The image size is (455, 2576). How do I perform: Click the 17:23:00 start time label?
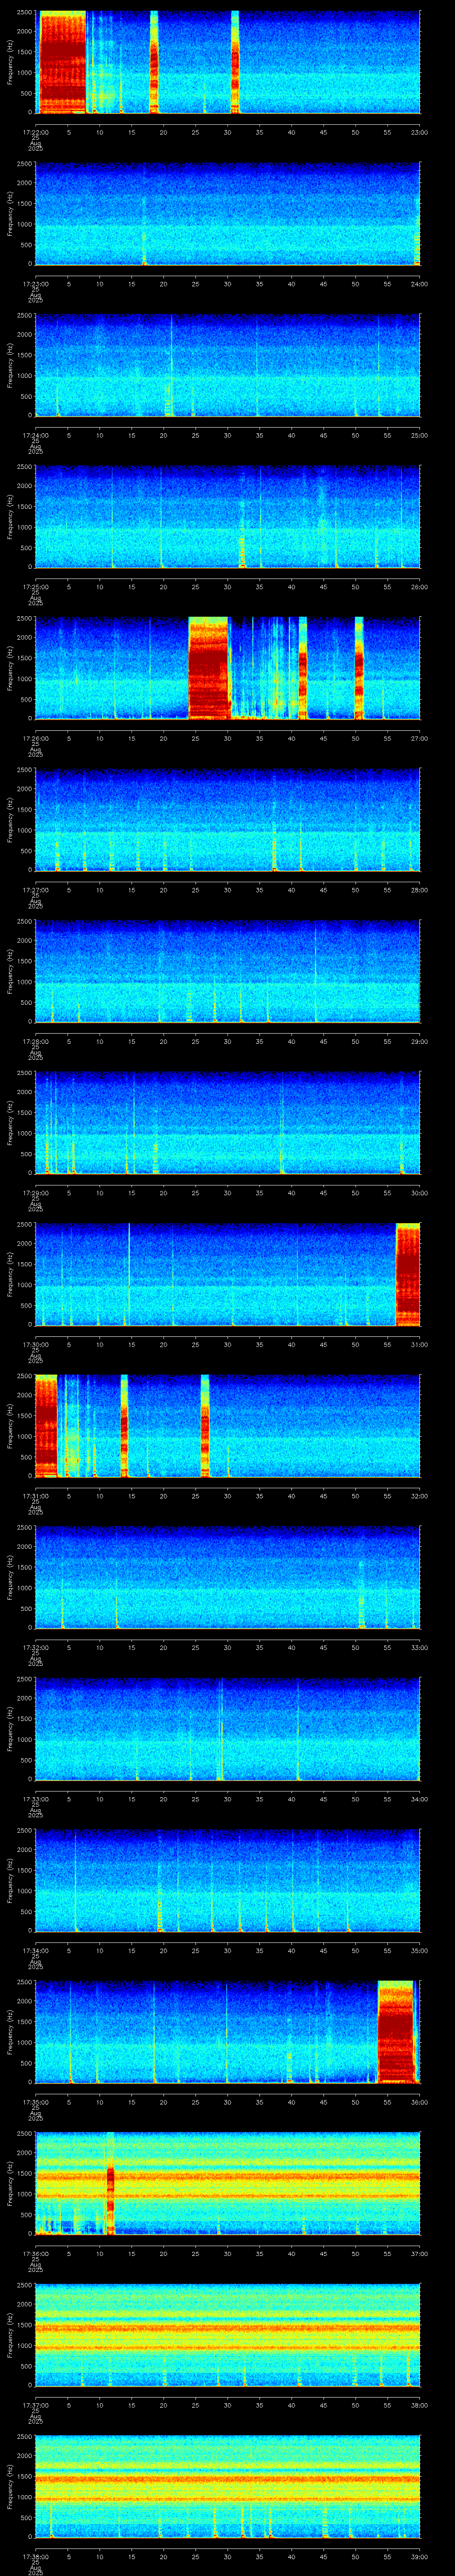pyautogui.click(x=35, y=284)
